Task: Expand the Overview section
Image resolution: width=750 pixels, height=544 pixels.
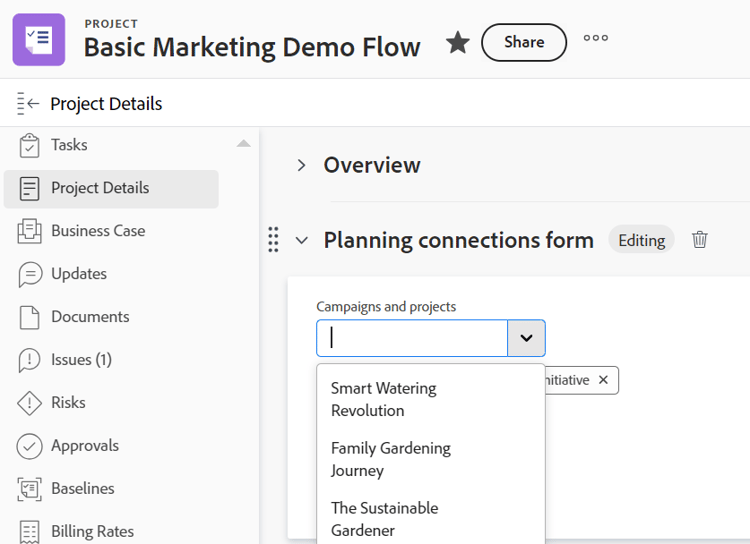Action: click(301, 165)
